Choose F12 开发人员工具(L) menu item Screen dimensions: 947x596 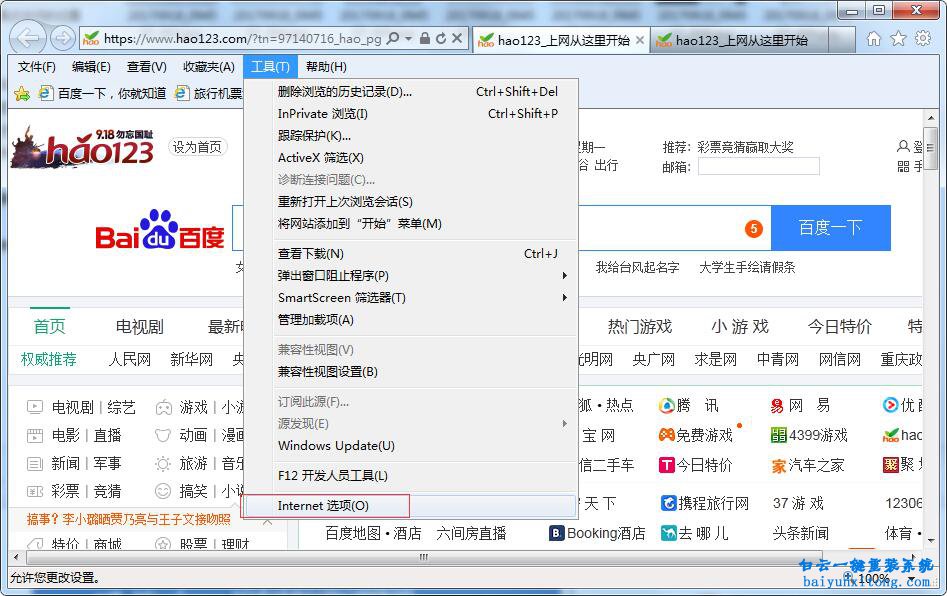(x=412, y=475)
